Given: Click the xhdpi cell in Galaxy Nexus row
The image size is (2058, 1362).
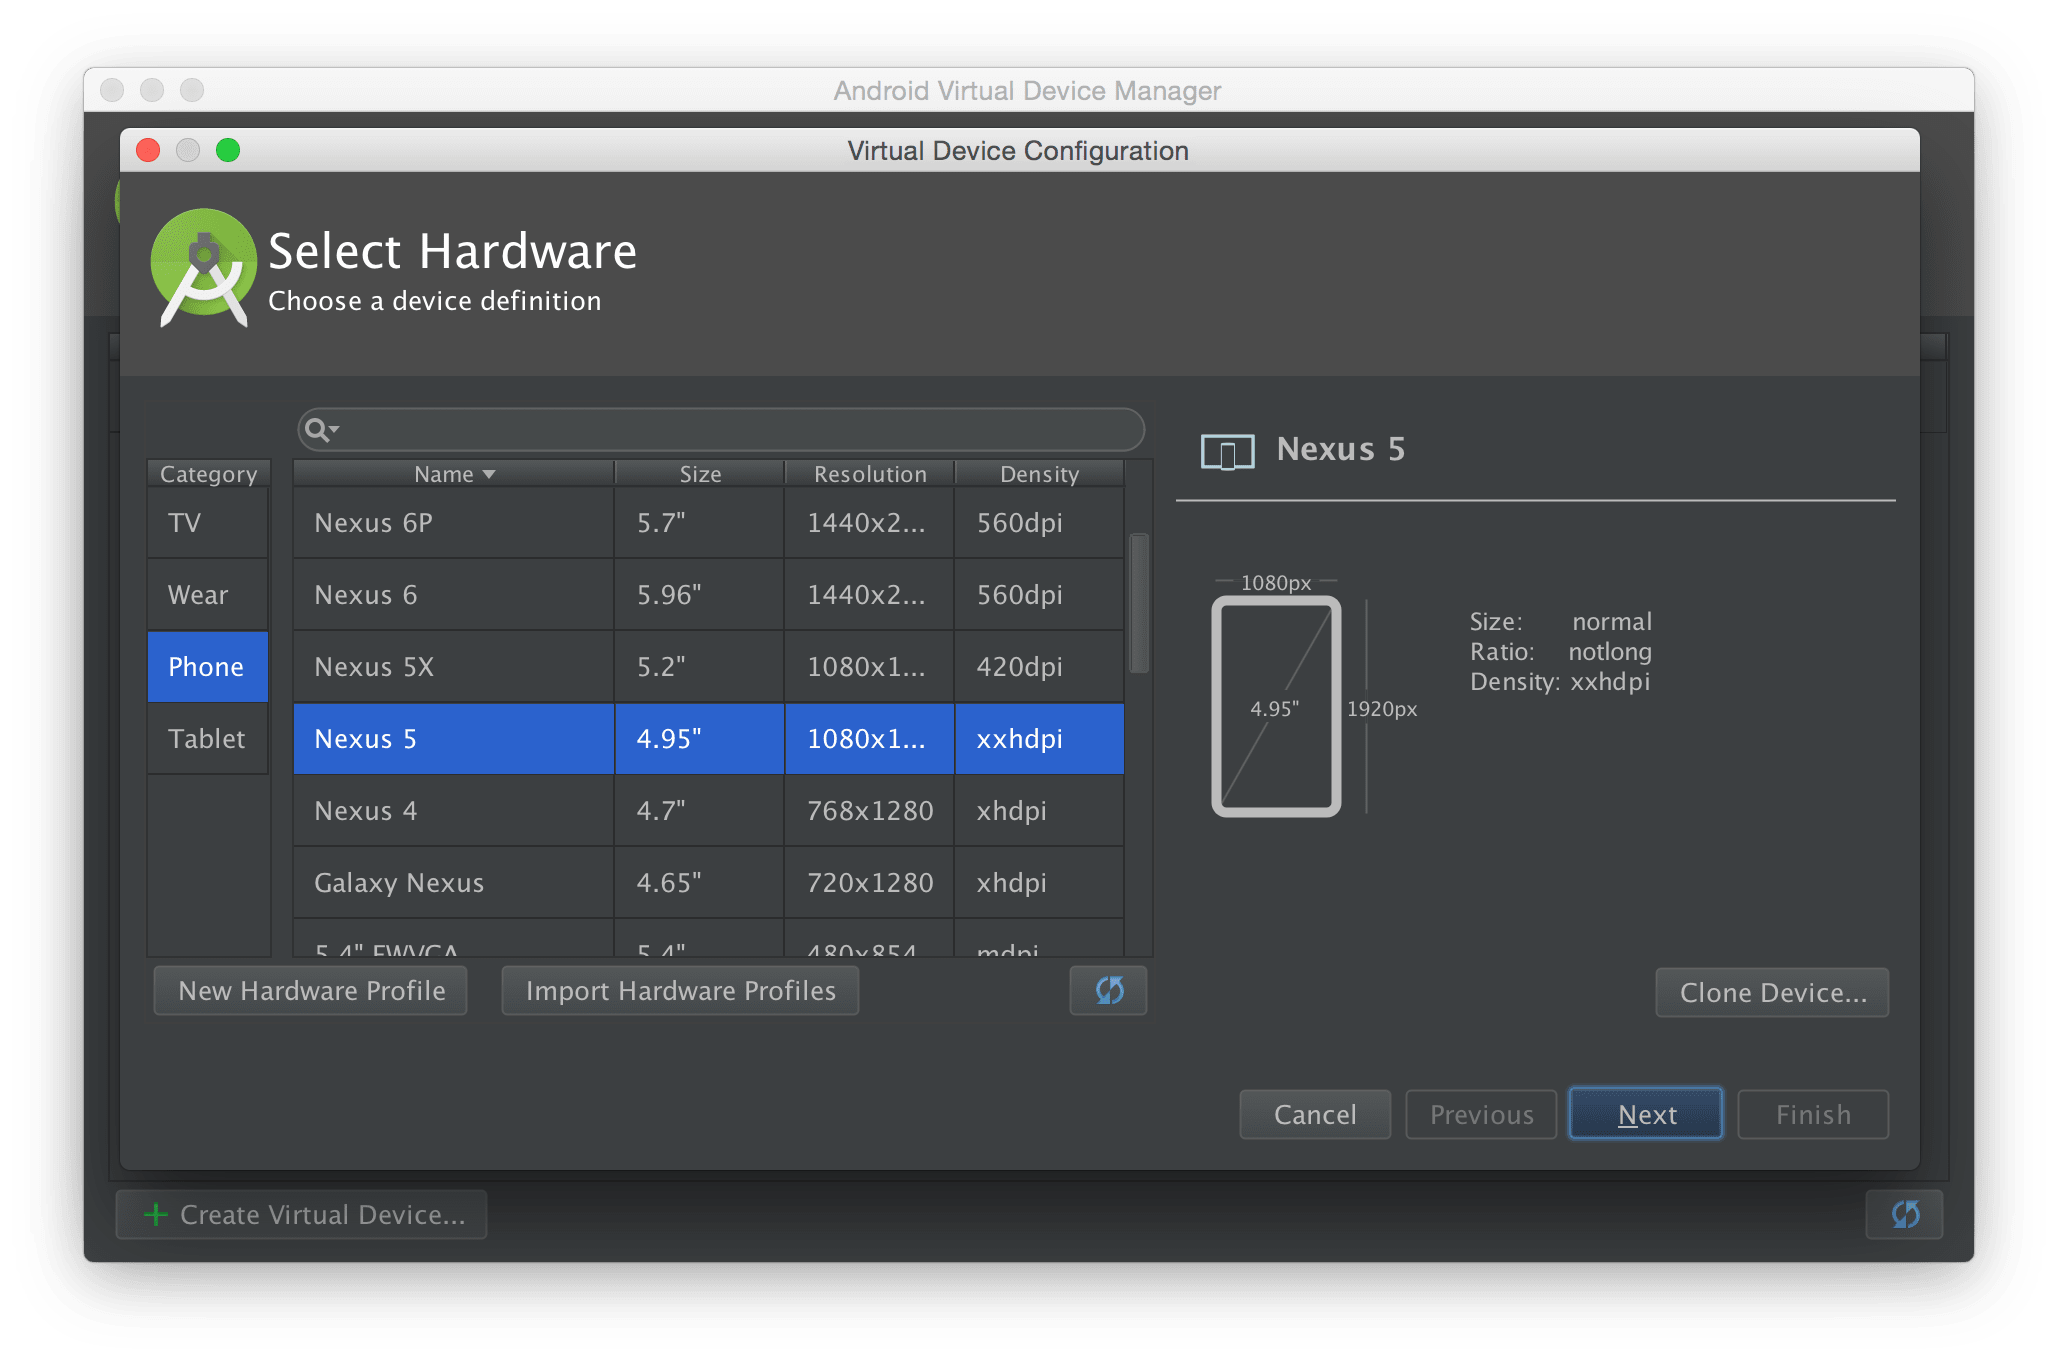Looking at the screenshot, I should [1040, 883].
